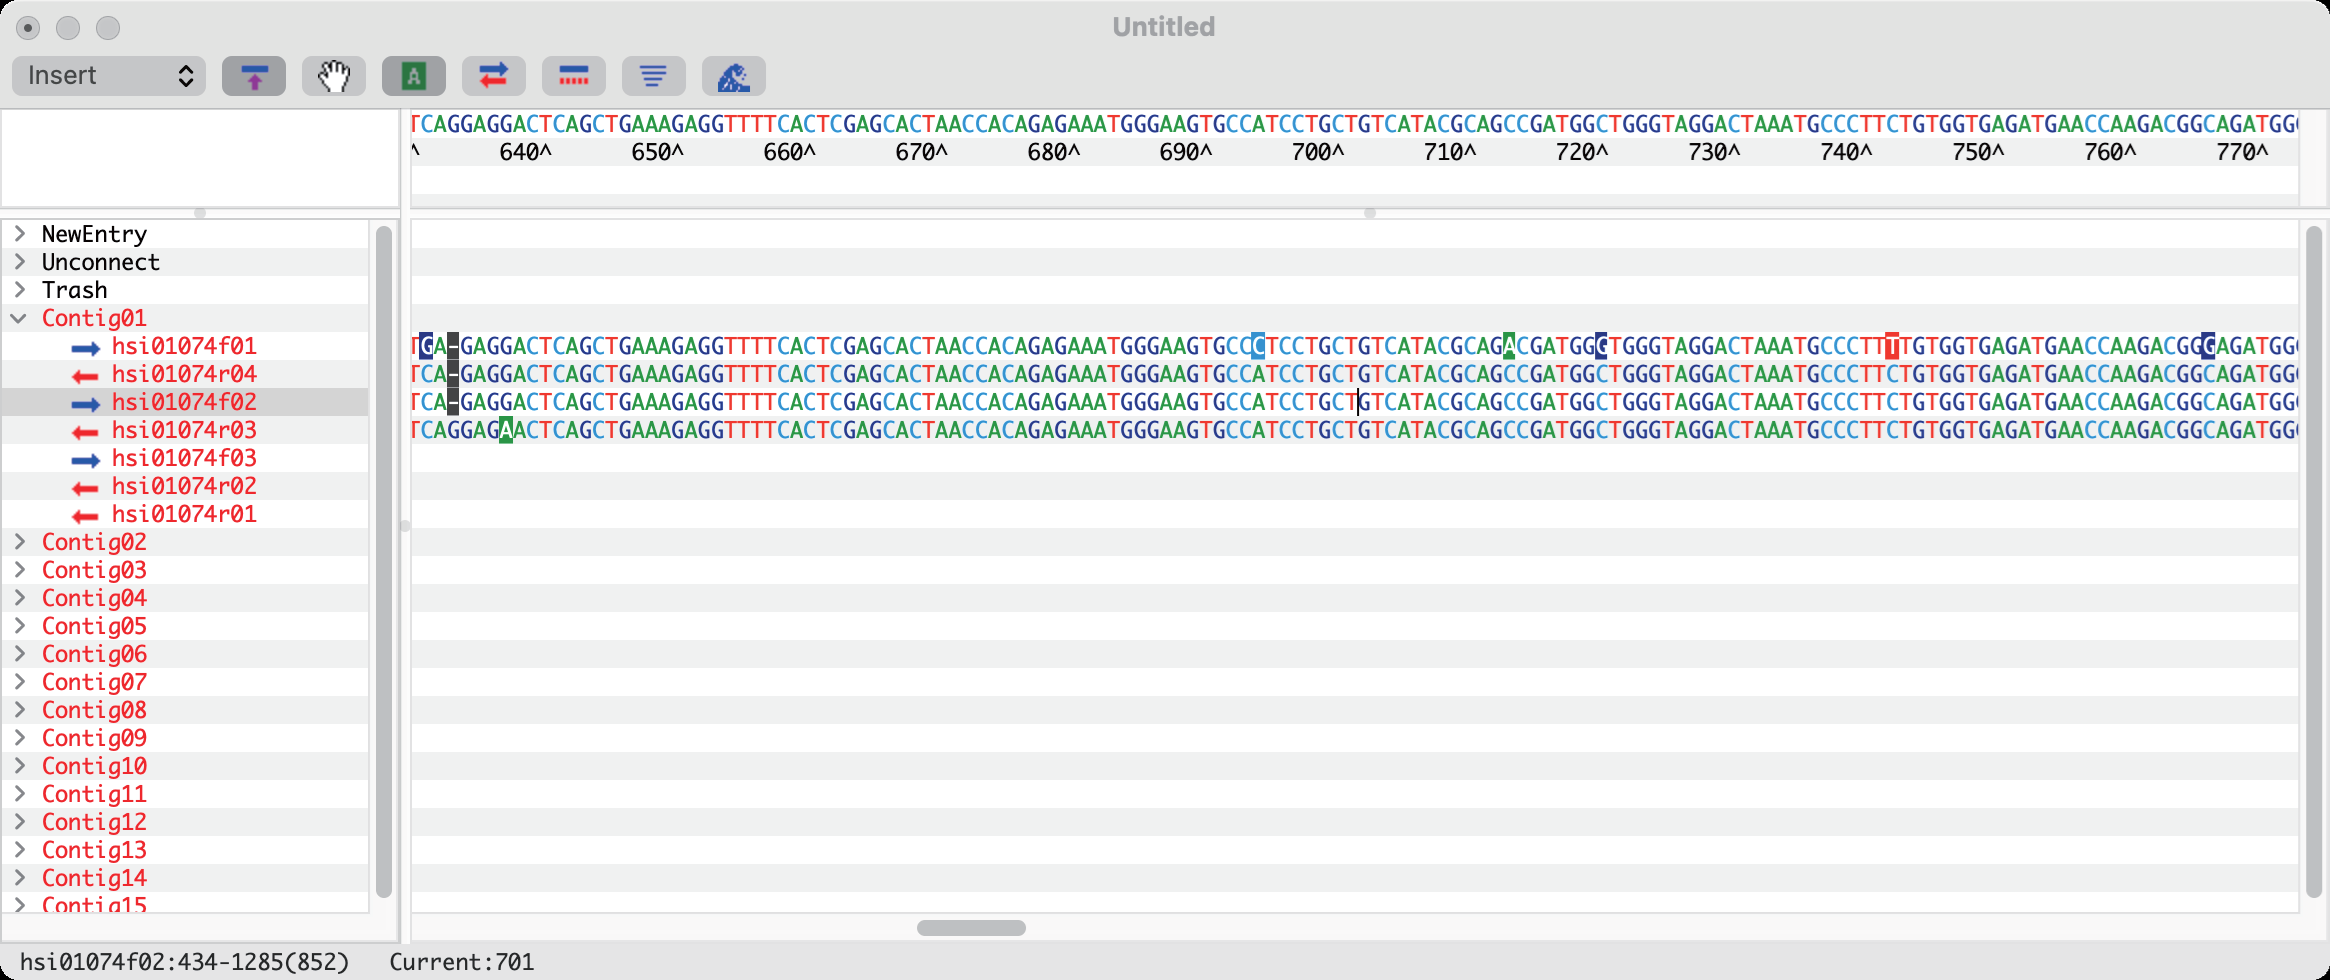Select read hsi01074r01
Screen dimensions: 2330x980
click(x=184, y=514)
